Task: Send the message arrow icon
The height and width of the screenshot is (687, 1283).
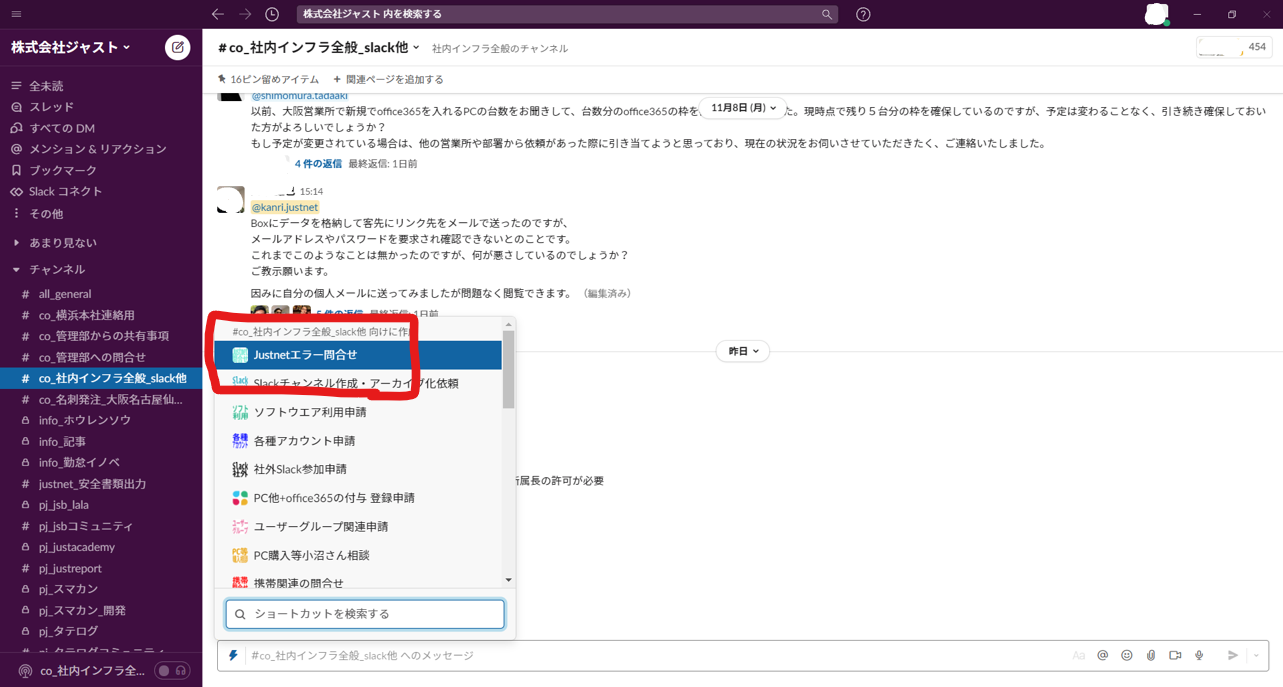Action: click(1233, 656)
